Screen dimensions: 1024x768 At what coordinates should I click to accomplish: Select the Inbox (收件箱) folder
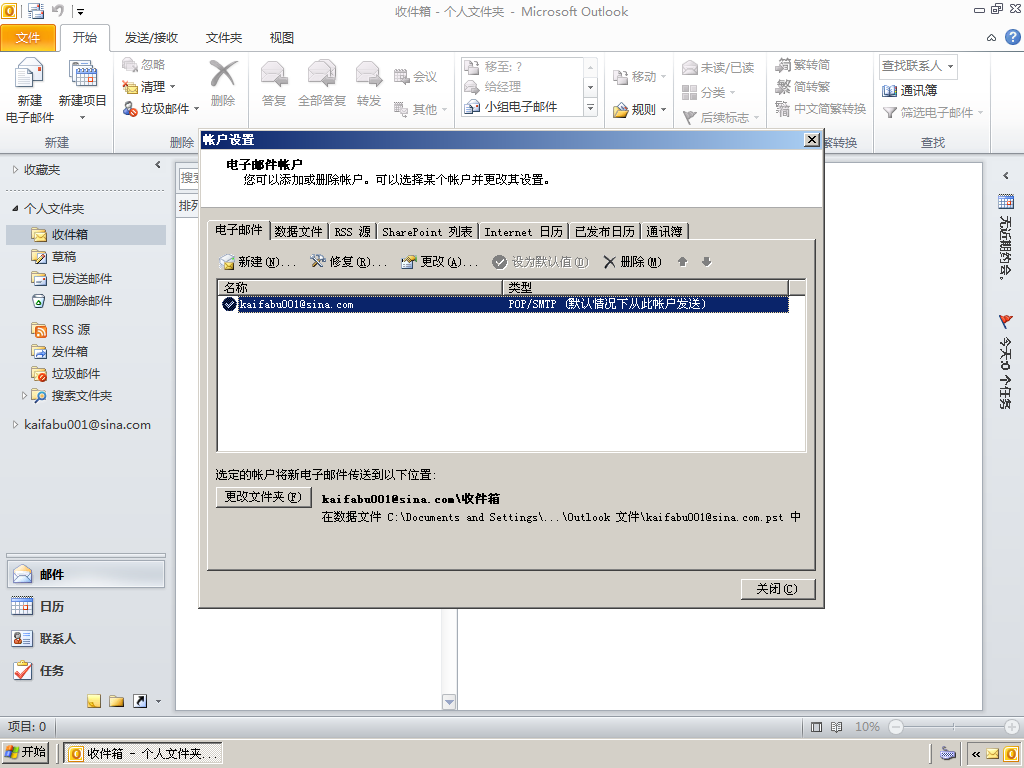click(x=86, y=234)
